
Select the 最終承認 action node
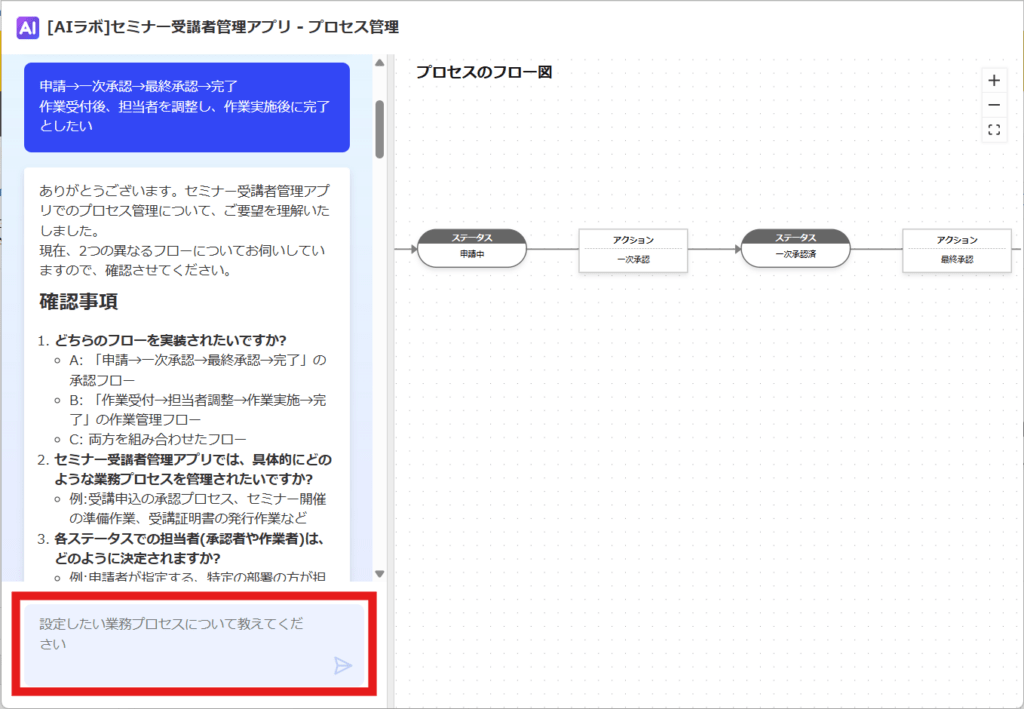click(956, 250)
